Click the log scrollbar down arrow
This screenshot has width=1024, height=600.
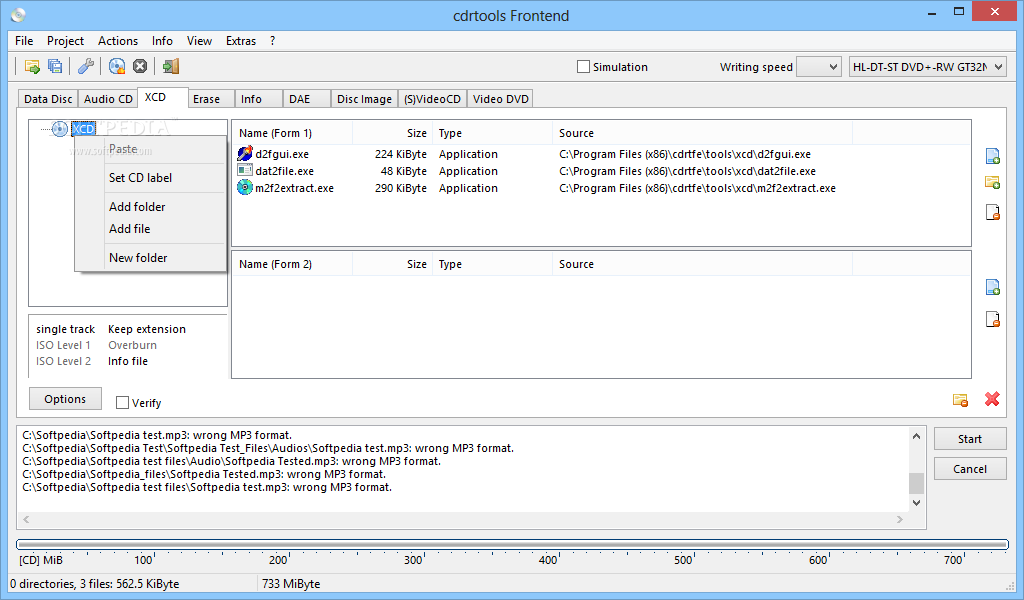[x=916, y=503]
